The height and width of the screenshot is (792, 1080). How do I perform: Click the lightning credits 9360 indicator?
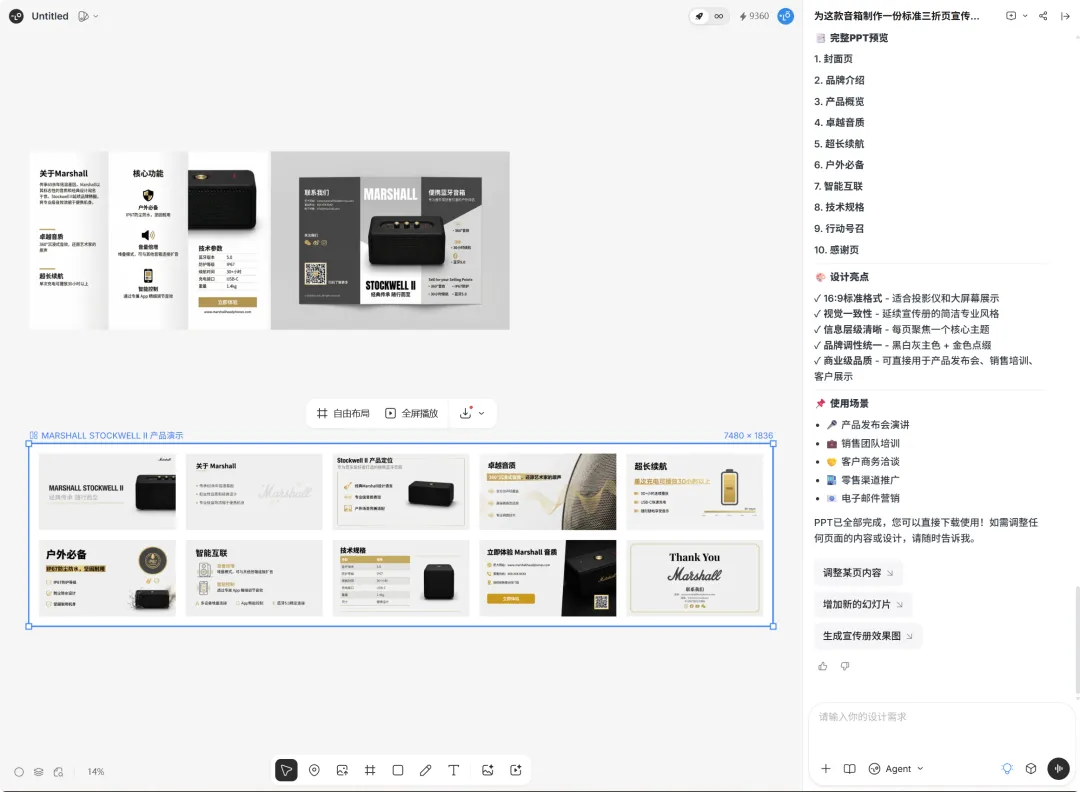click(754, 16)
